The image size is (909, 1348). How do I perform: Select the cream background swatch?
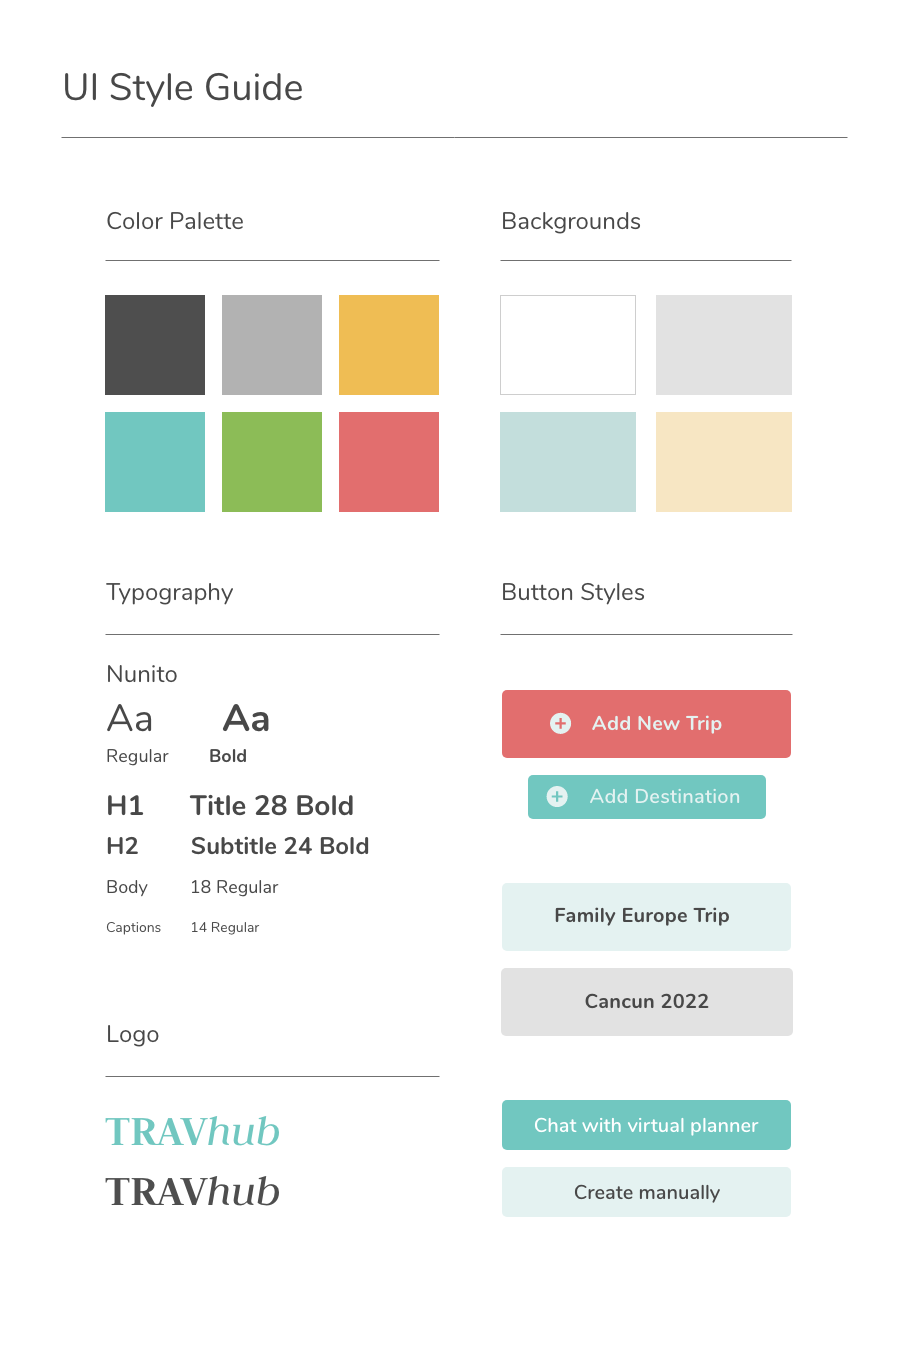click(724, 462)
